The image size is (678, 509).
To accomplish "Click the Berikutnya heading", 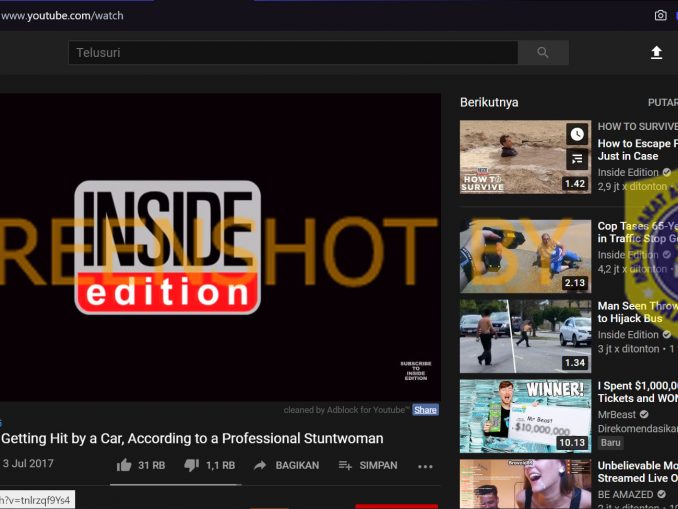I will (489, 102).
